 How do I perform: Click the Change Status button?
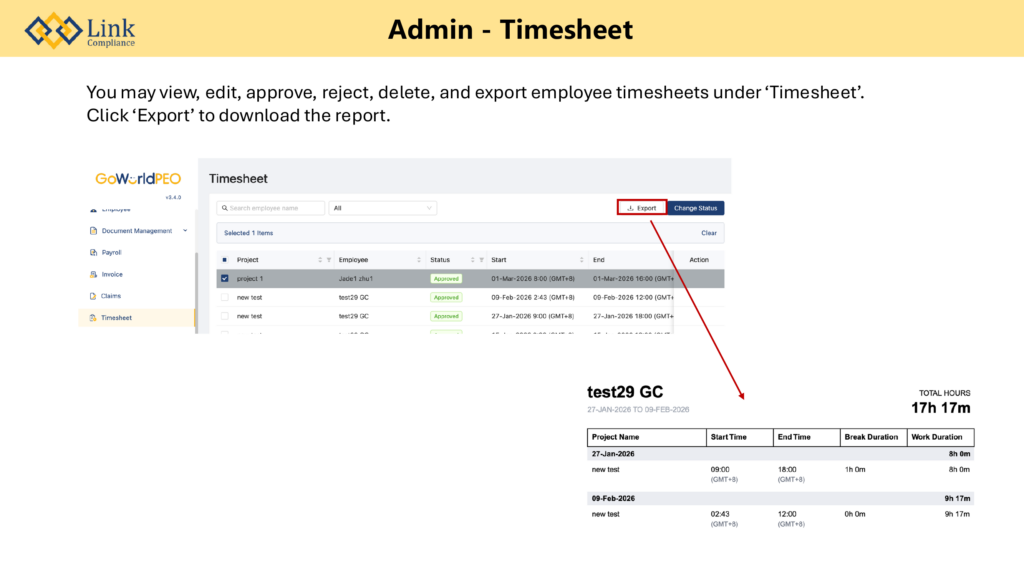coord(695,208)
